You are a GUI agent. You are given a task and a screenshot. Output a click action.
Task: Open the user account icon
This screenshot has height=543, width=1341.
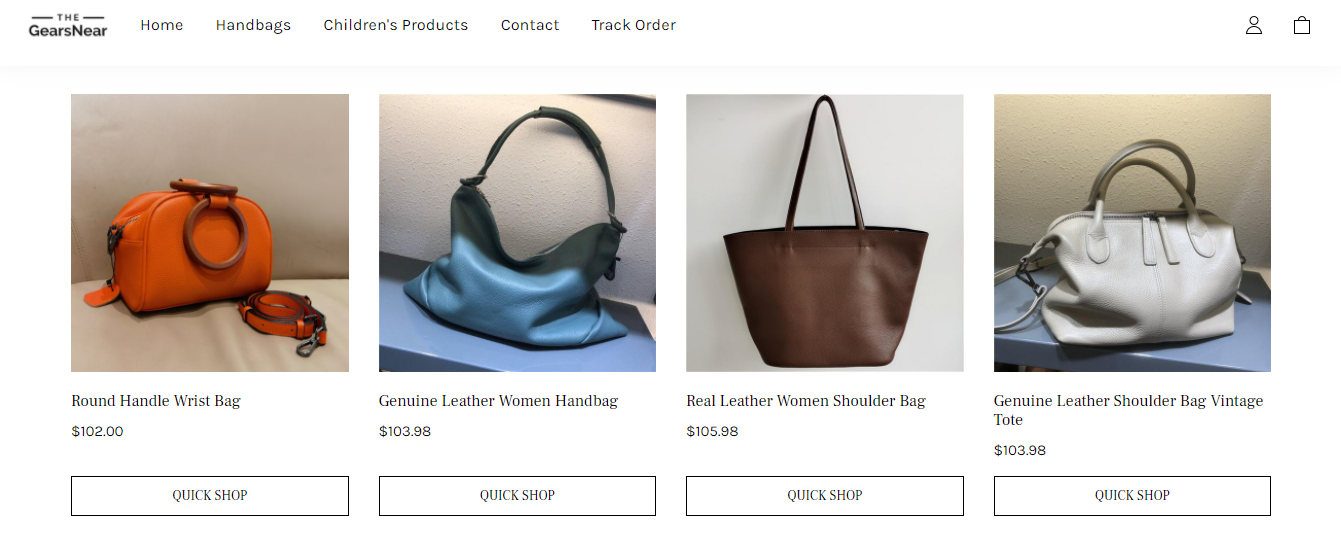point(1253,26)
